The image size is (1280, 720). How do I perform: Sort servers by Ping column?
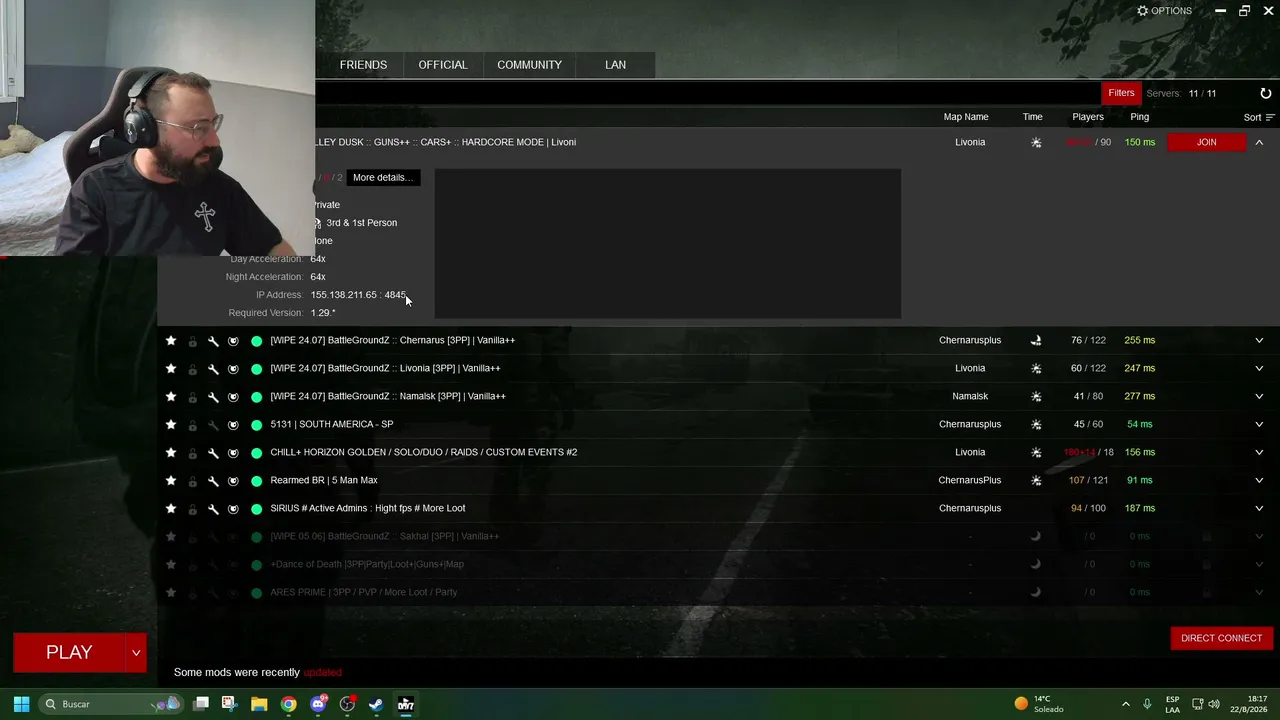coord(1139,117)
